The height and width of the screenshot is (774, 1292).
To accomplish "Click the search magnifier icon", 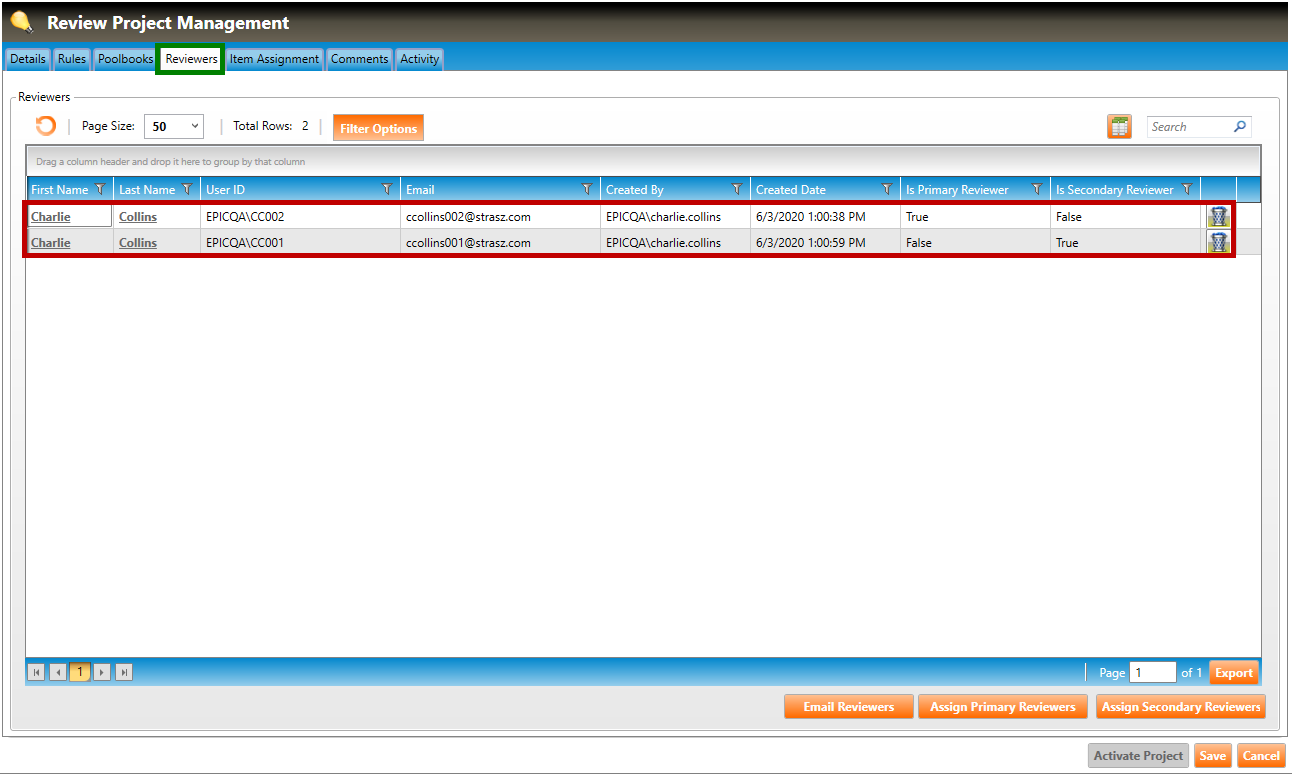I will (x=1240, y=127).
